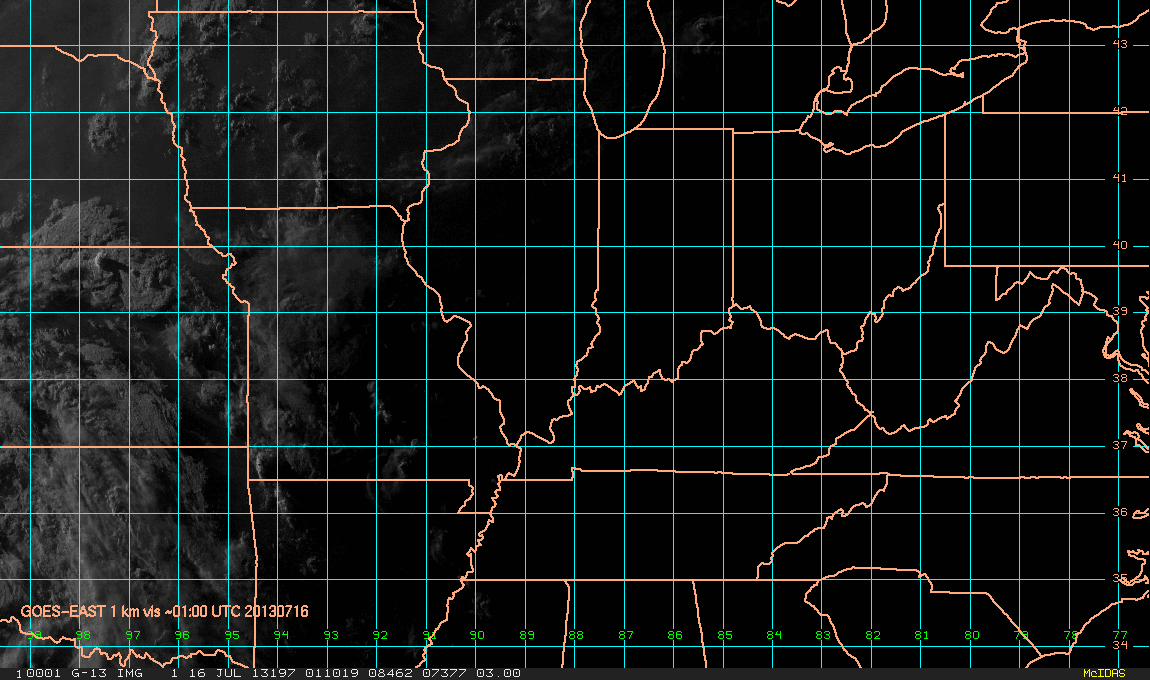Select the 03.00 value in status bar
This screenshot has height=680, width=1150.
pos(499,673)
